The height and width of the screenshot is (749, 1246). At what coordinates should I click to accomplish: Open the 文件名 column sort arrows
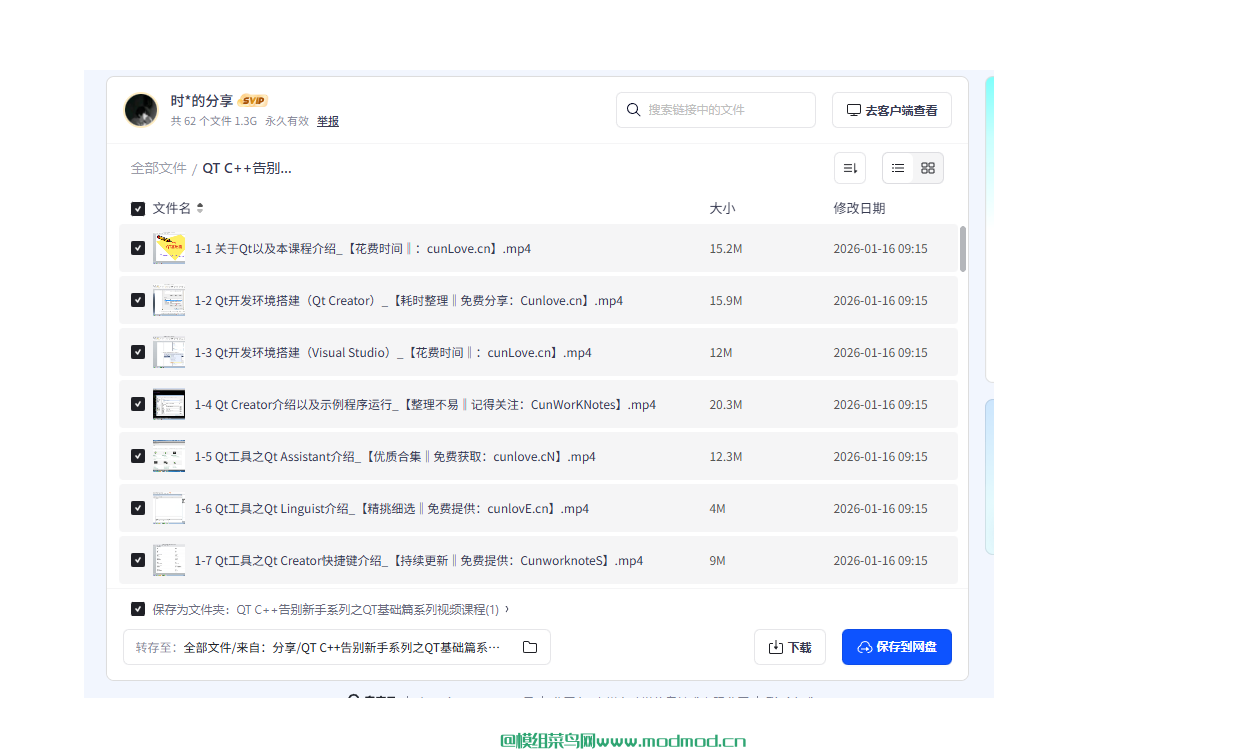pyautogui.click(x=199, y=208)
